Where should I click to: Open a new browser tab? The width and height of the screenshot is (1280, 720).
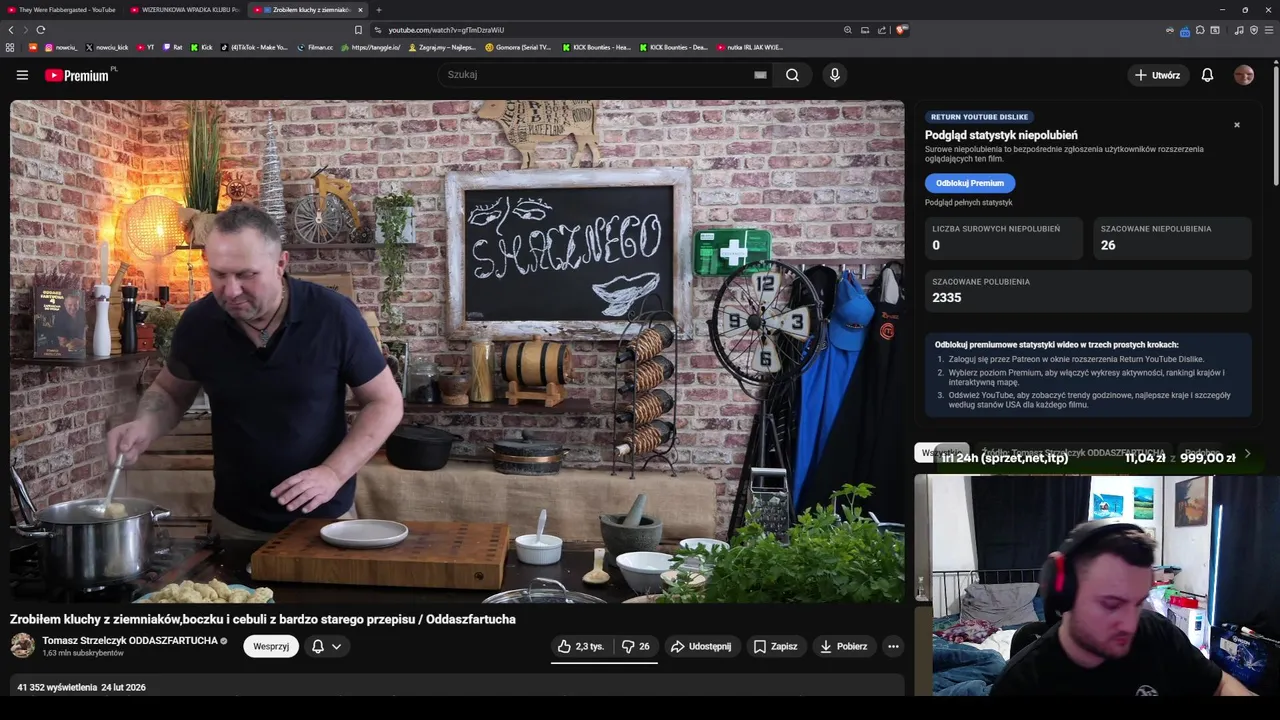tap(378, 10)
